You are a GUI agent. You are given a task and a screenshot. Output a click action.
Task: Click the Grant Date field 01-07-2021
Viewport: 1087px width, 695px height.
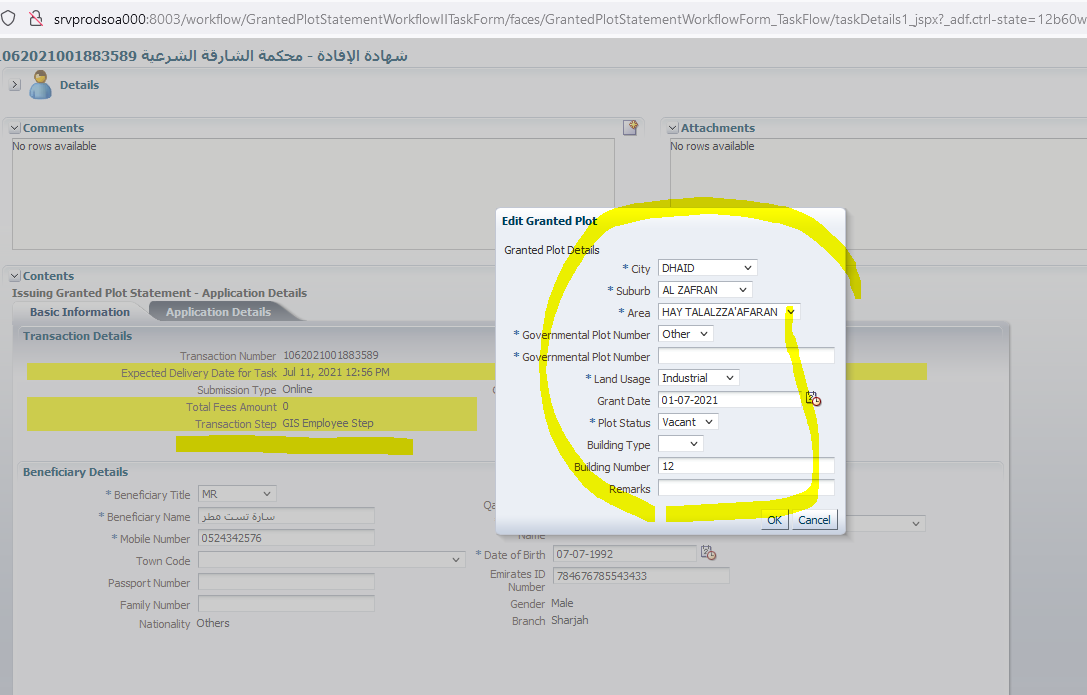tap(730, 400)
